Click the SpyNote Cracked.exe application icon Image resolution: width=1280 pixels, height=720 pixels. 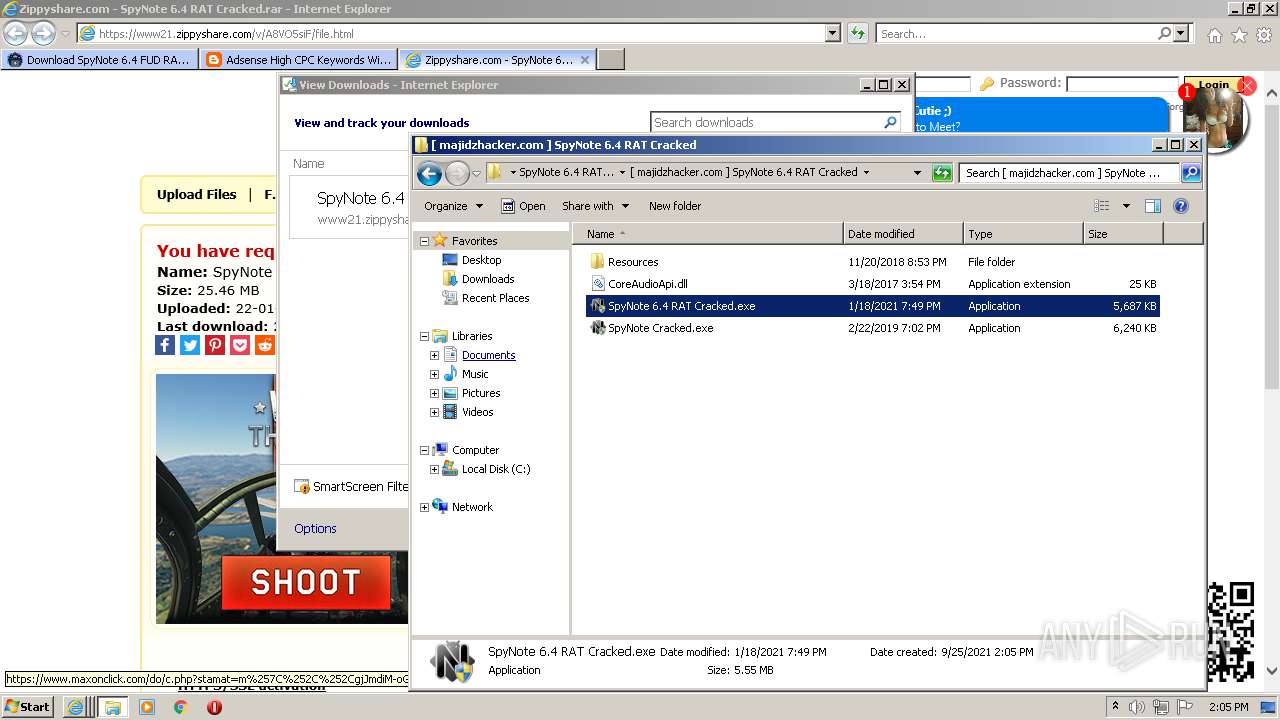tap(597, 328)
